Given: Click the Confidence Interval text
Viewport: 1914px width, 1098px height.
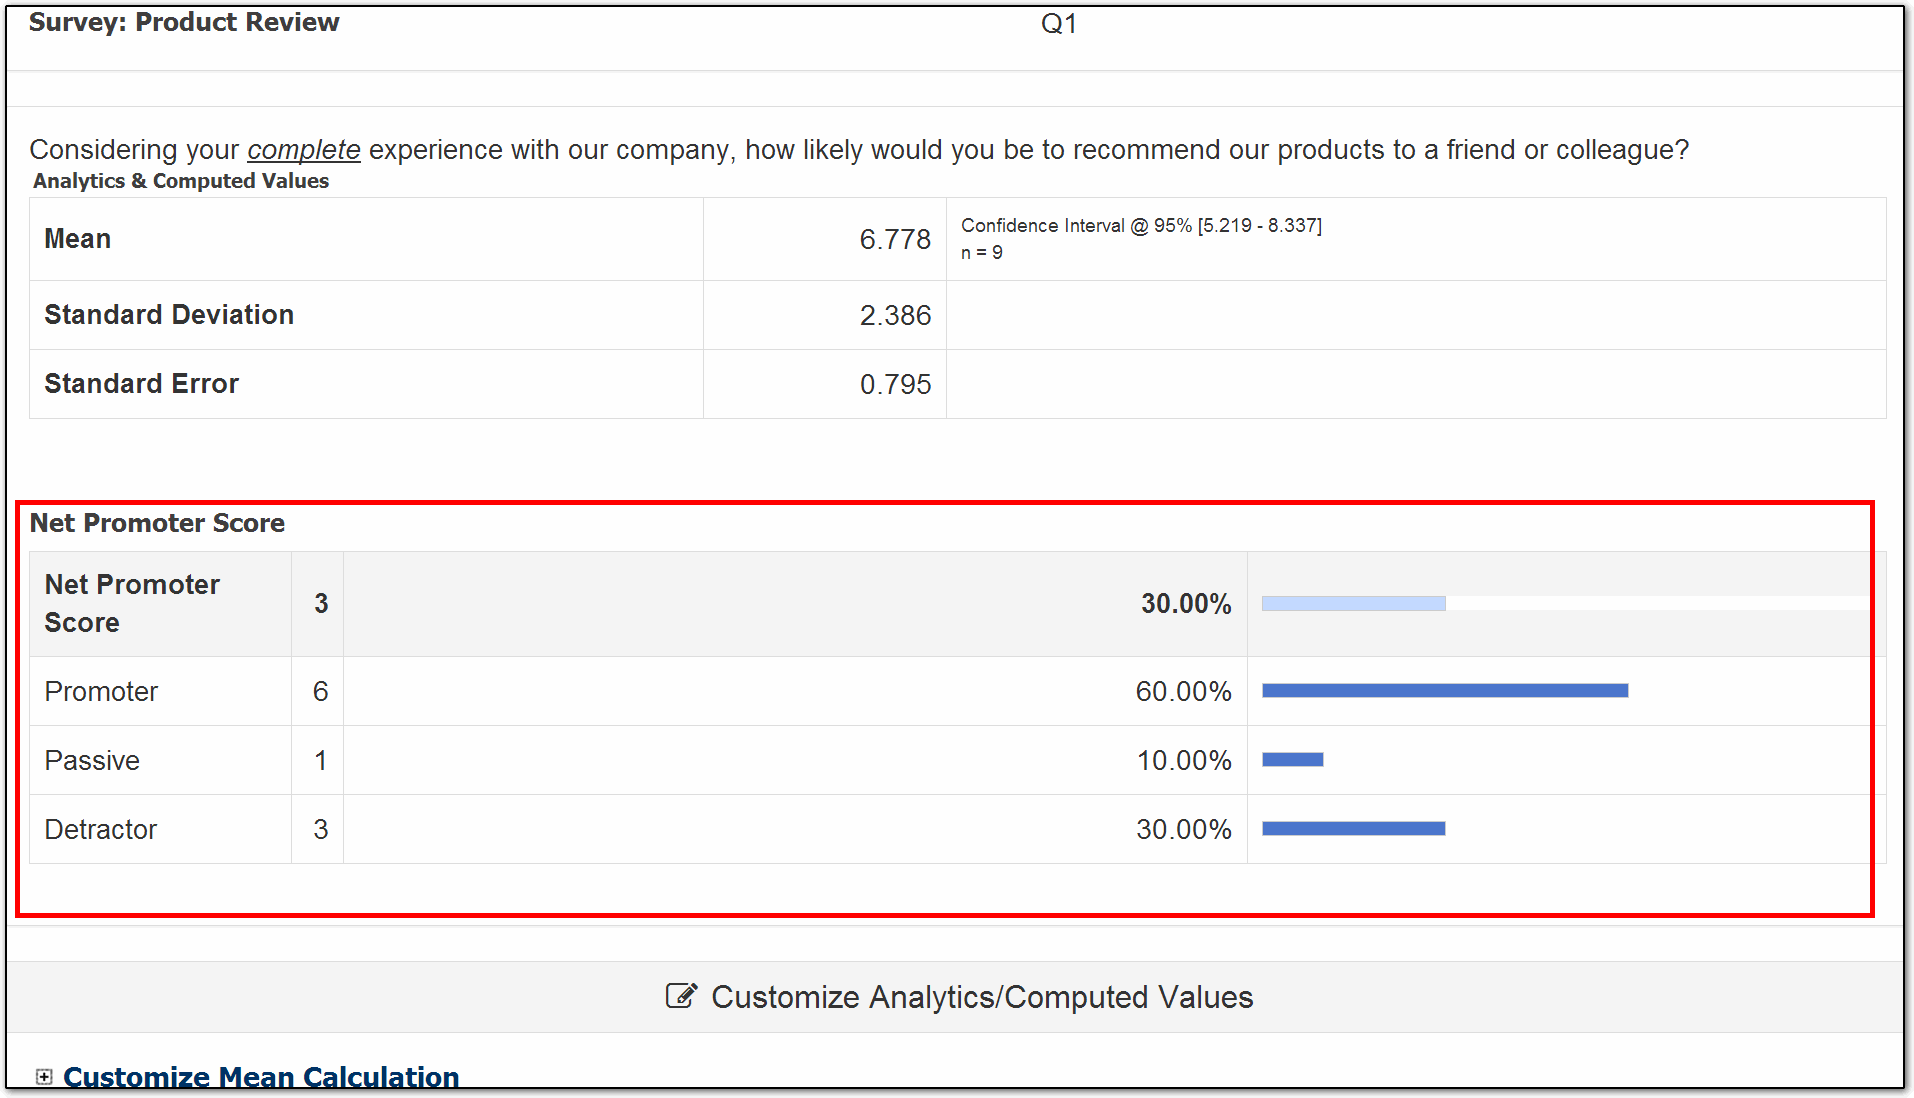Looking at the screenshot, I should point(1141,225).
